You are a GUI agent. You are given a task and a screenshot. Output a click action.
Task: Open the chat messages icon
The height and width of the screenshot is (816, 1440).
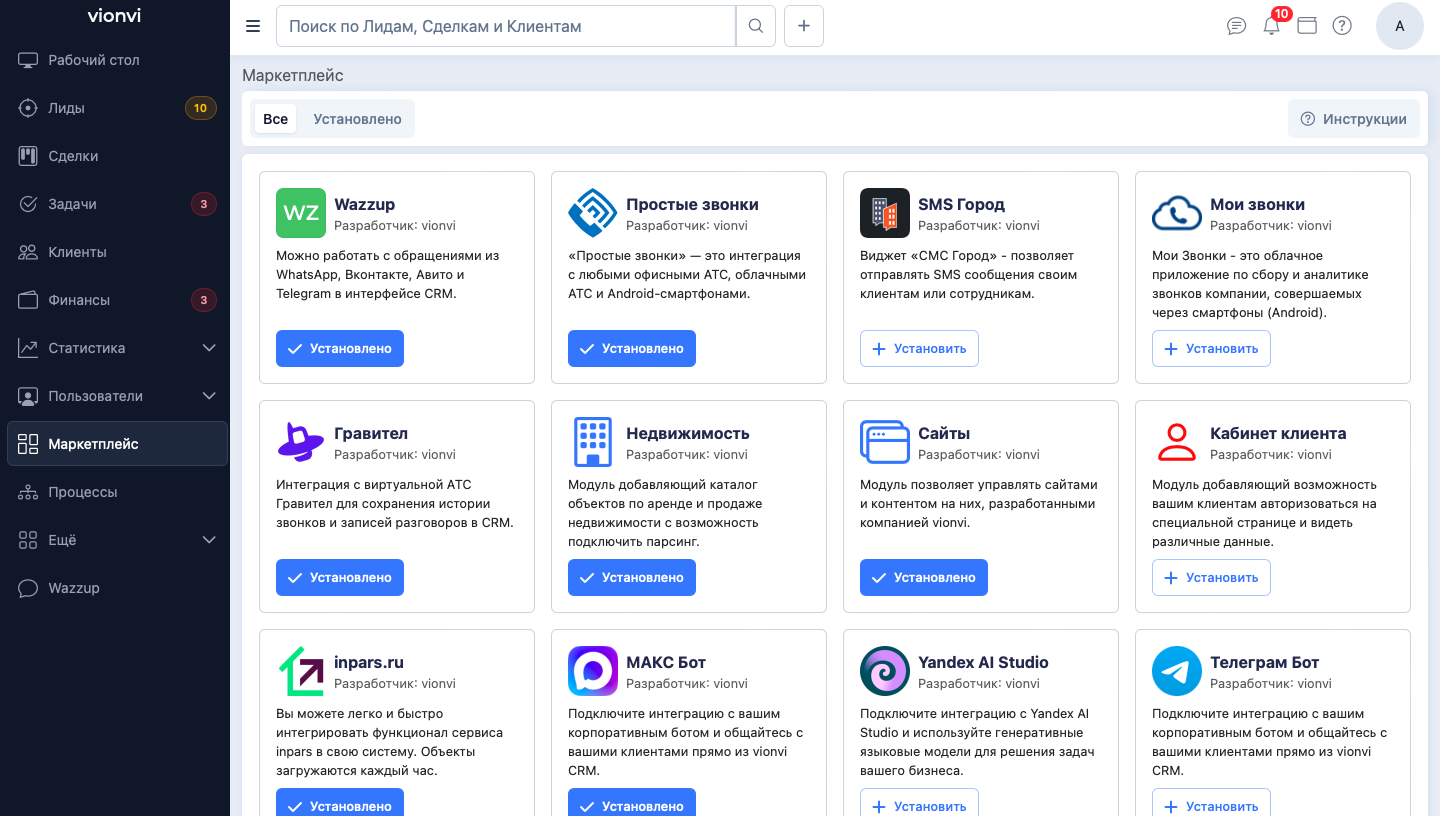coord(1236,26)
